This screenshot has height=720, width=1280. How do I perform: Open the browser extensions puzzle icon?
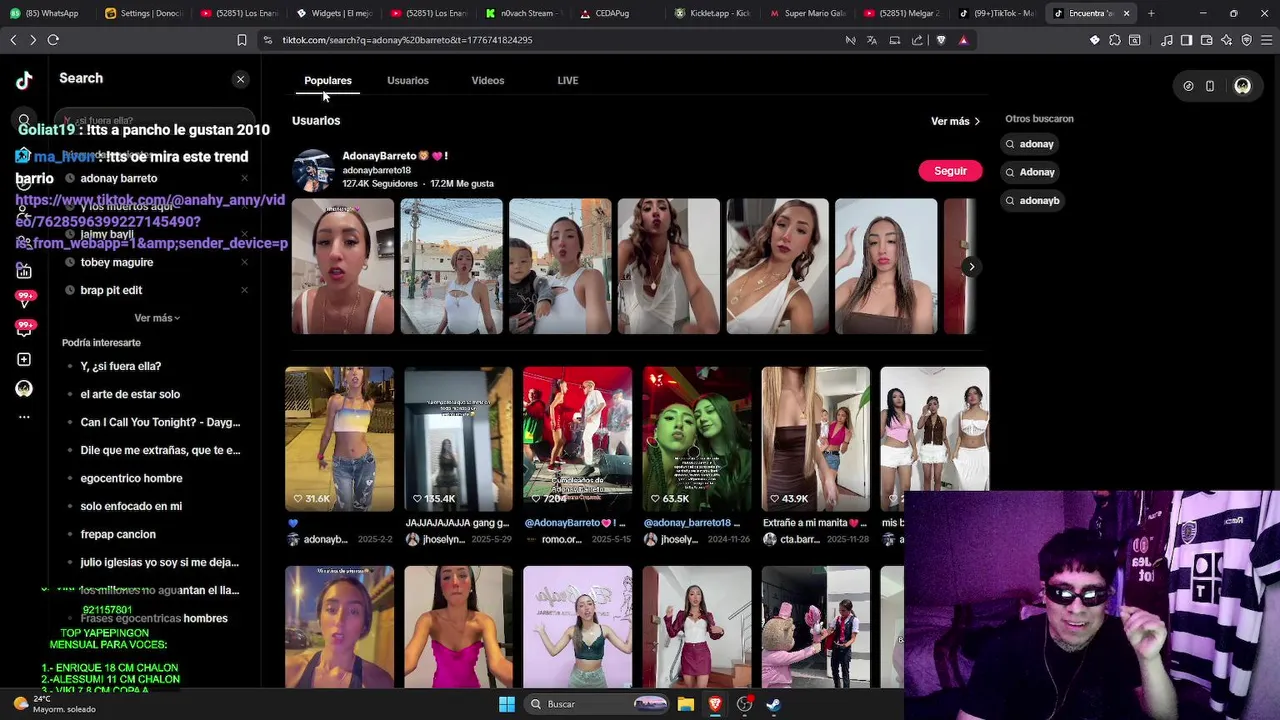[x=1115, y=40]
